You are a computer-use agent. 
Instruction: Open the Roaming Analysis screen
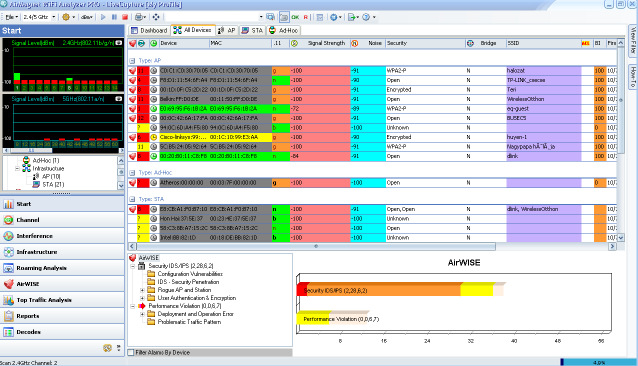tap(62, 268)
